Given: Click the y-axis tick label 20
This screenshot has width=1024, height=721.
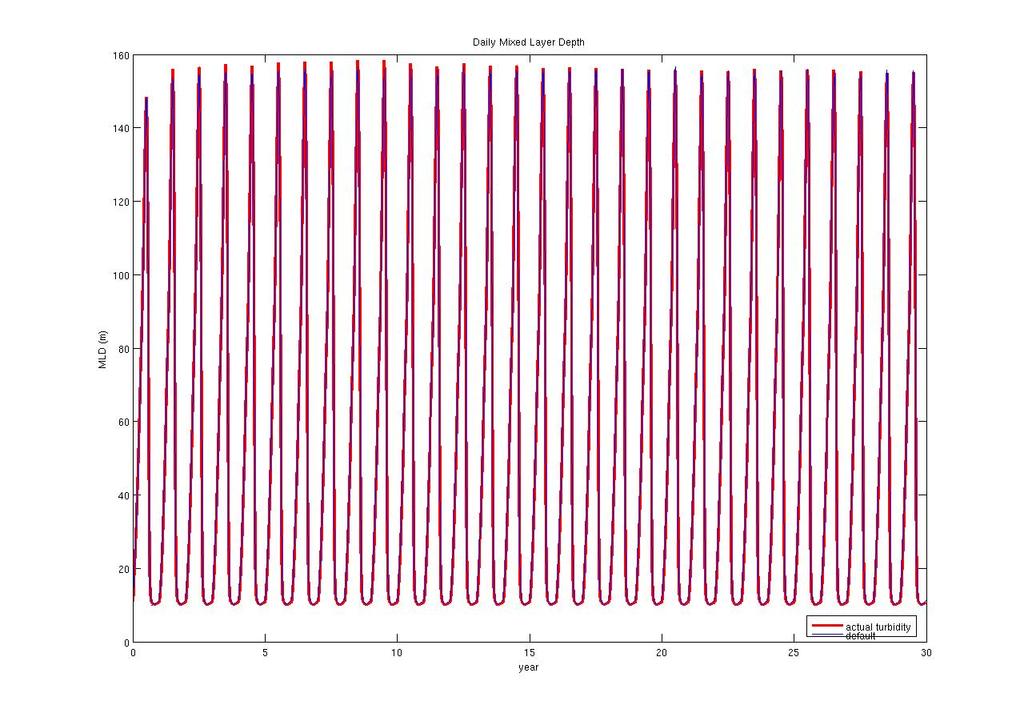Looking at the screenshot, I should pos(123,569).
